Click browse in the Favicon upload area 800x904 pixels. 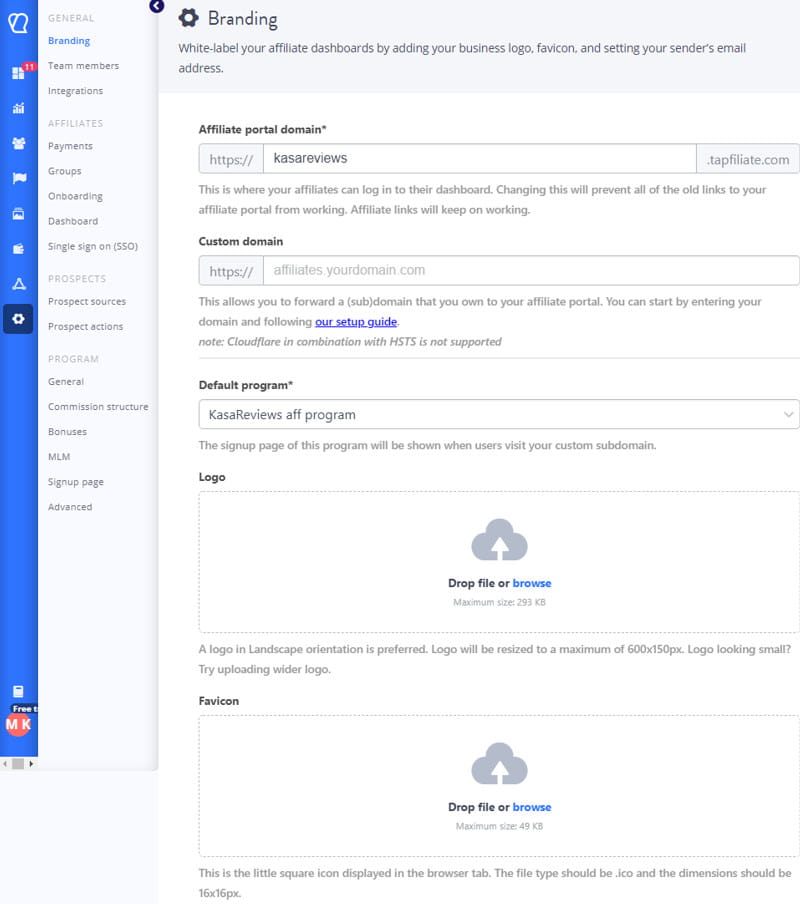click(x=531, y=807)
